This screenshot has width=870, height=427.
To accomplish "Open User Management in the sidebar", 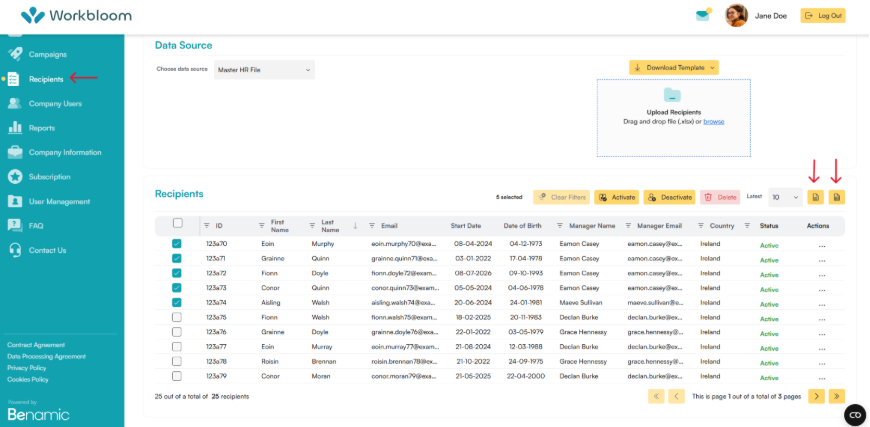I will pyautogui.click(x=59, y=201).
